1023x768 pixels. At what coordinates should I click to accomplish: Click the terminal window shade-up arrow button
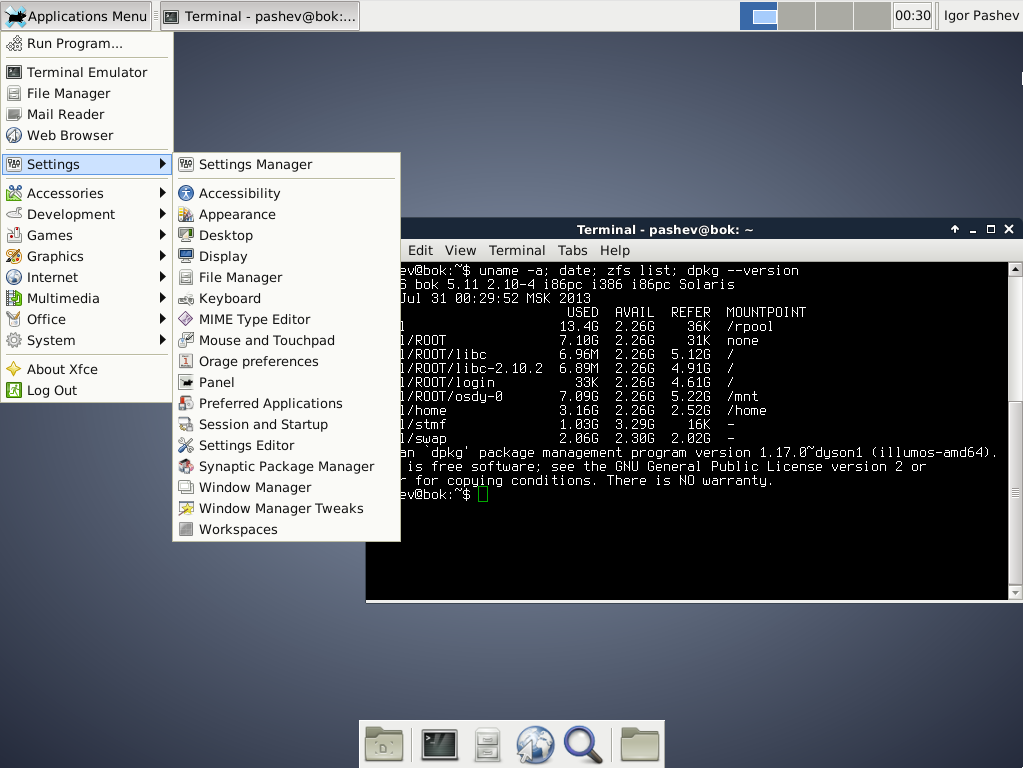coord(955,229)
